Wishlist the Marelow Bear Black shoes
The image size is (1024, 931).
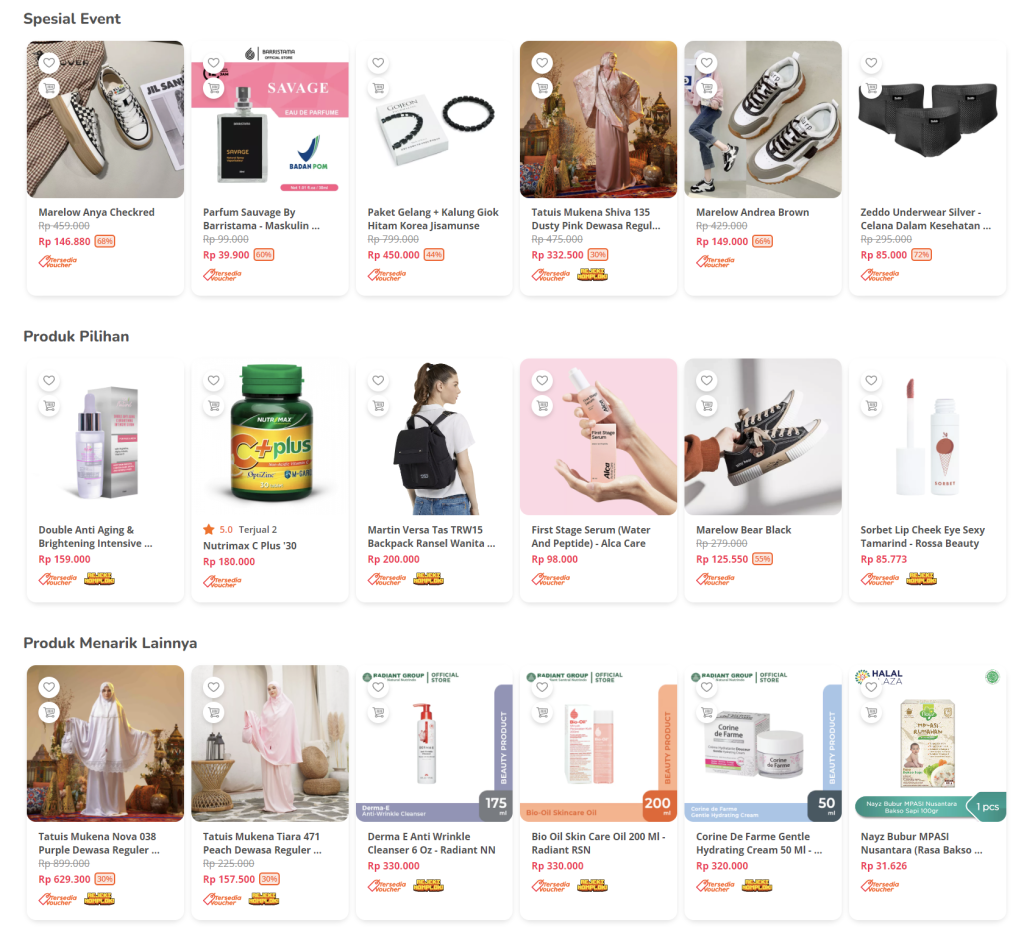[x=707, y=380]
